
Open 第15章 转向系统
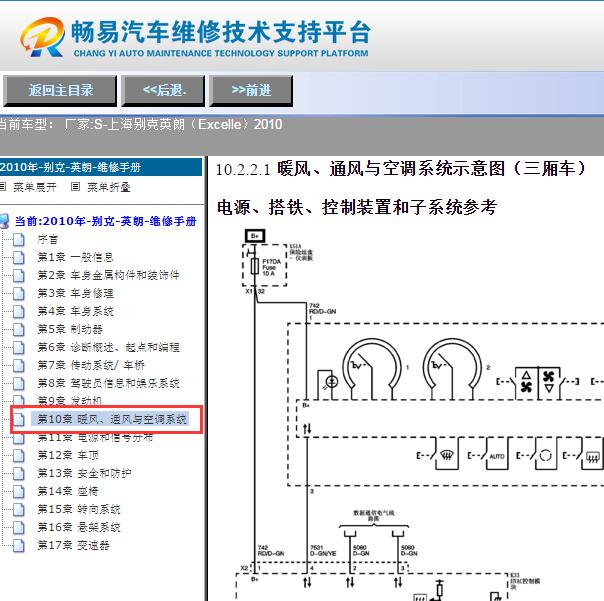tap(79, 509)
